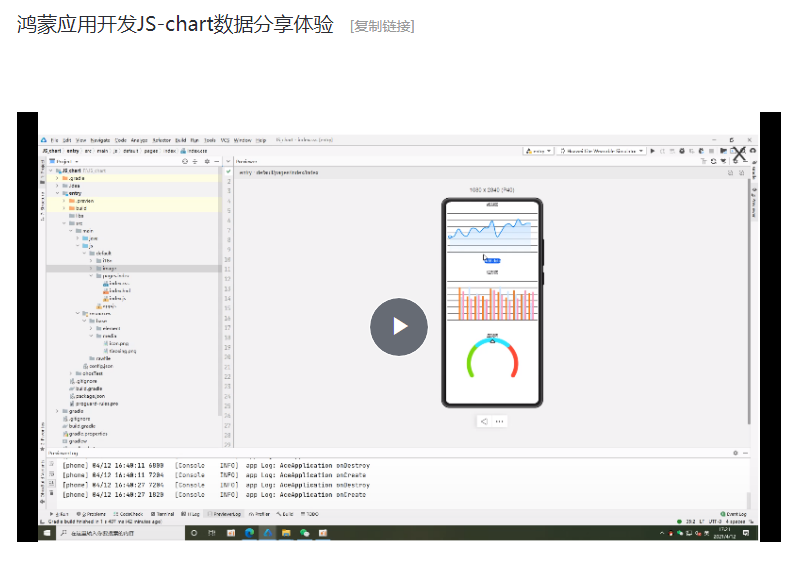Collapse the main folder
The height and width of the screenshot is (564, 802).
(x=71, y=231)
